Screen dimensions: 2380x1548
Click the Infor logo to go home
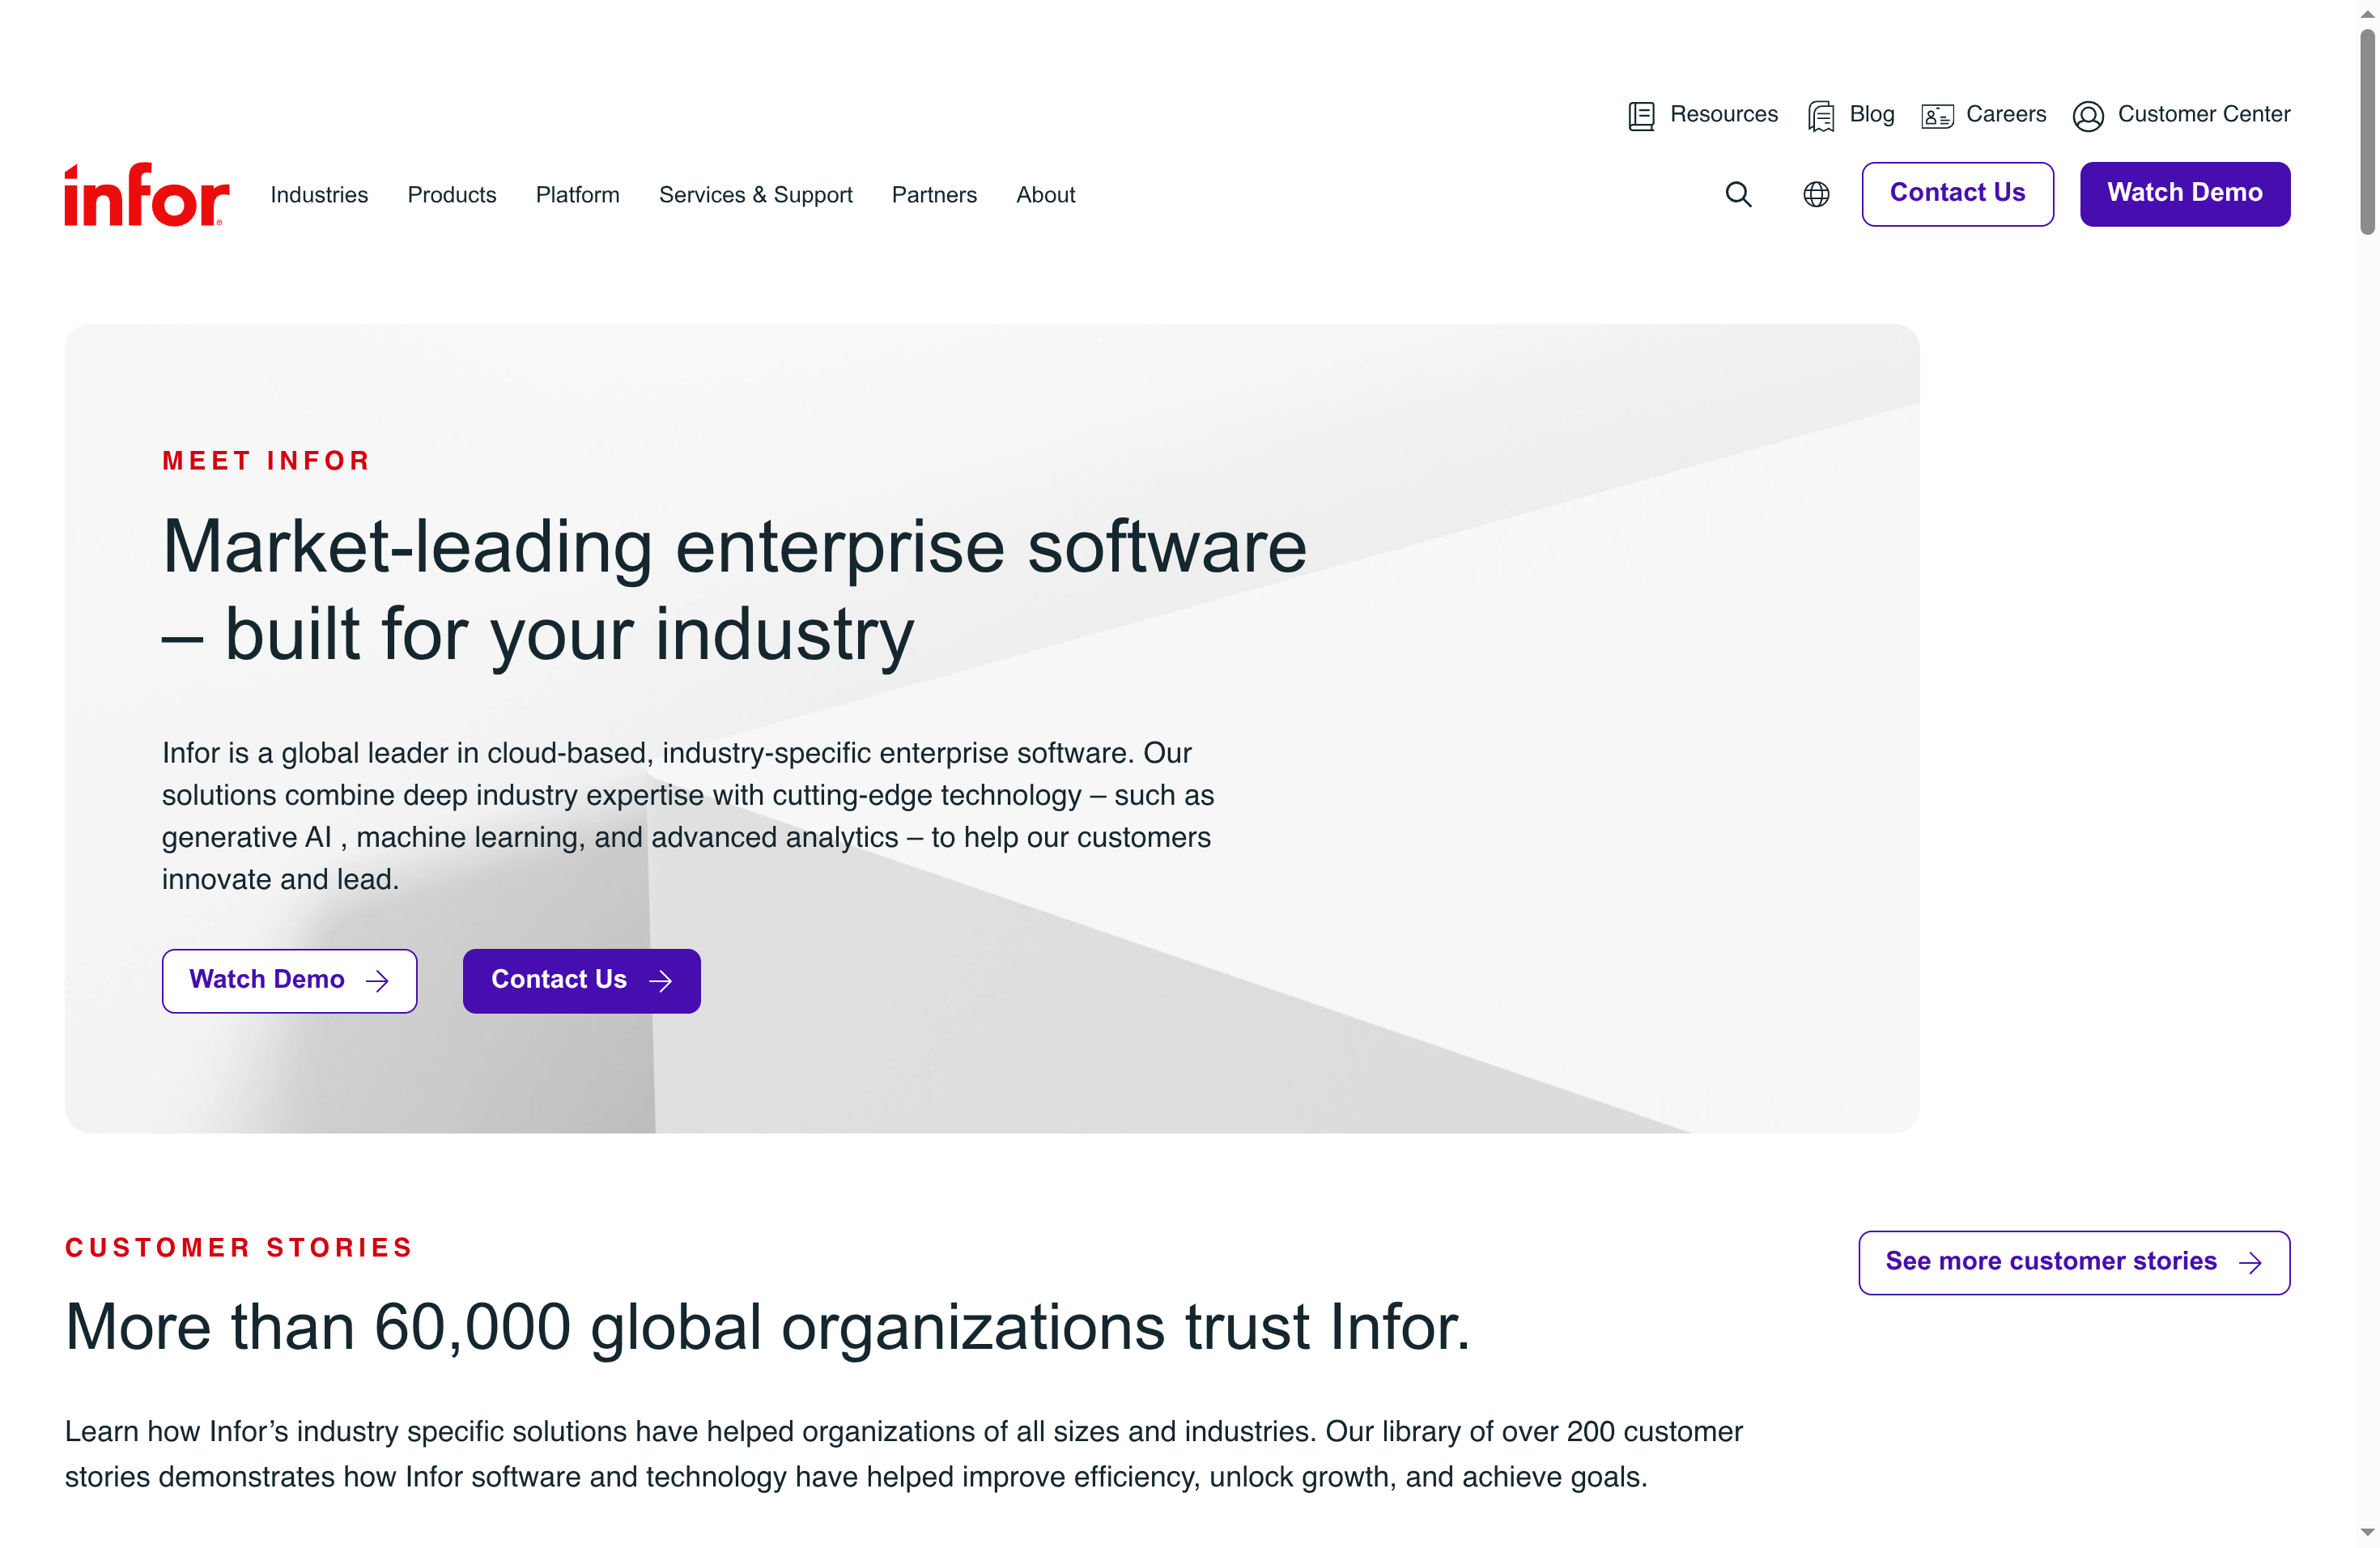coord(145,192)
